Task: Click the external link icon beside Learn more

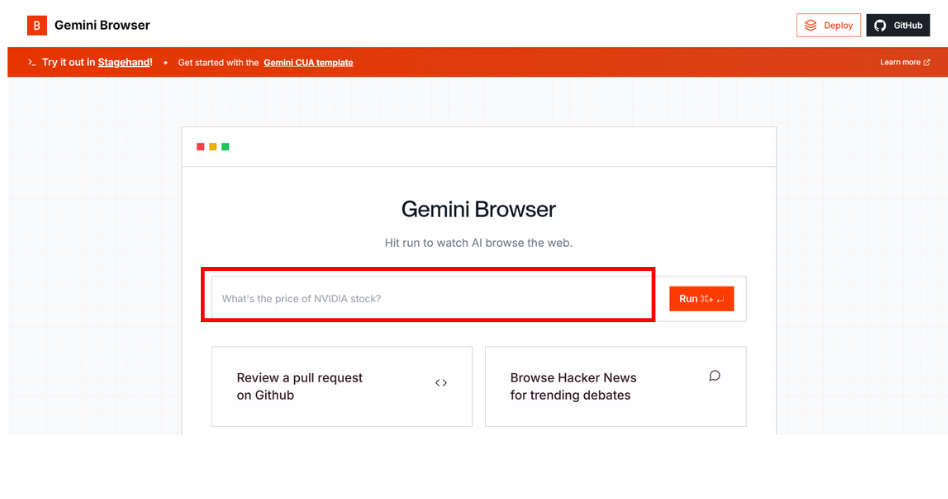Action: coord(927,62)
